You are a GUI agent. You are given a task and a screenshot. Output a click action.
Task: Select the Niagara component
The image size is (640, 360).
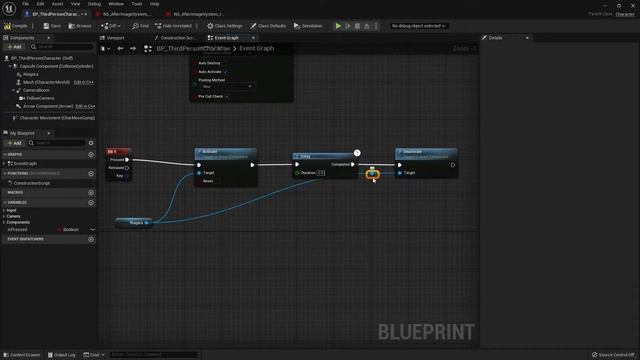pyautogui.click(x=31, y=74)
